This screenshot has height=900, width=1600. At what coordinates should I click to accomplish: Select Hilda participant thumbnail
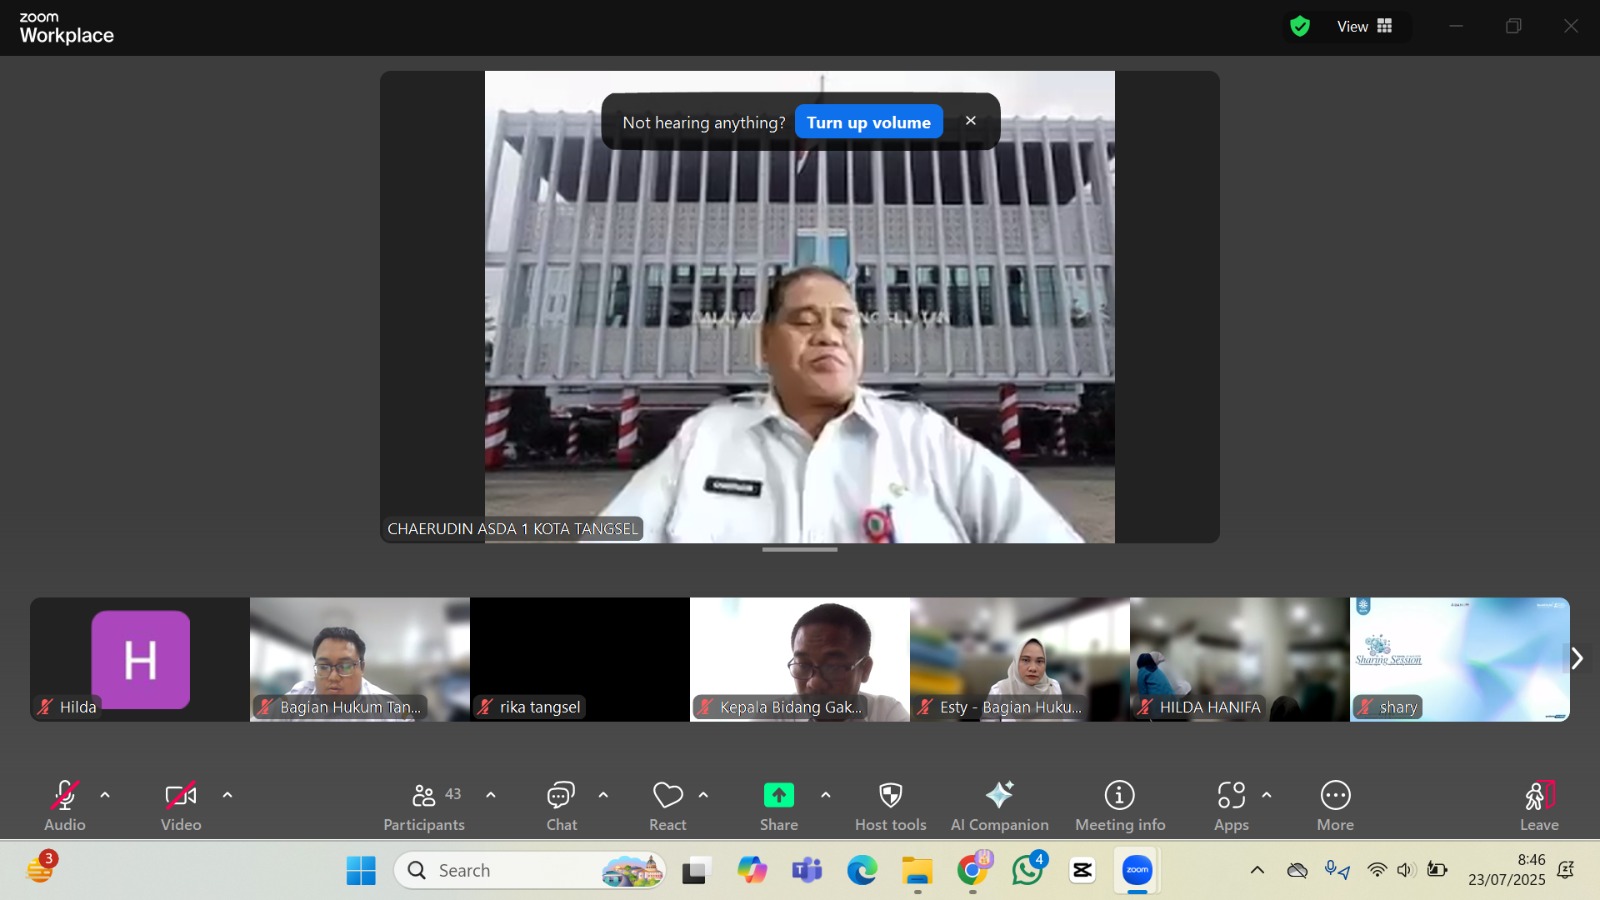[140, 659]
